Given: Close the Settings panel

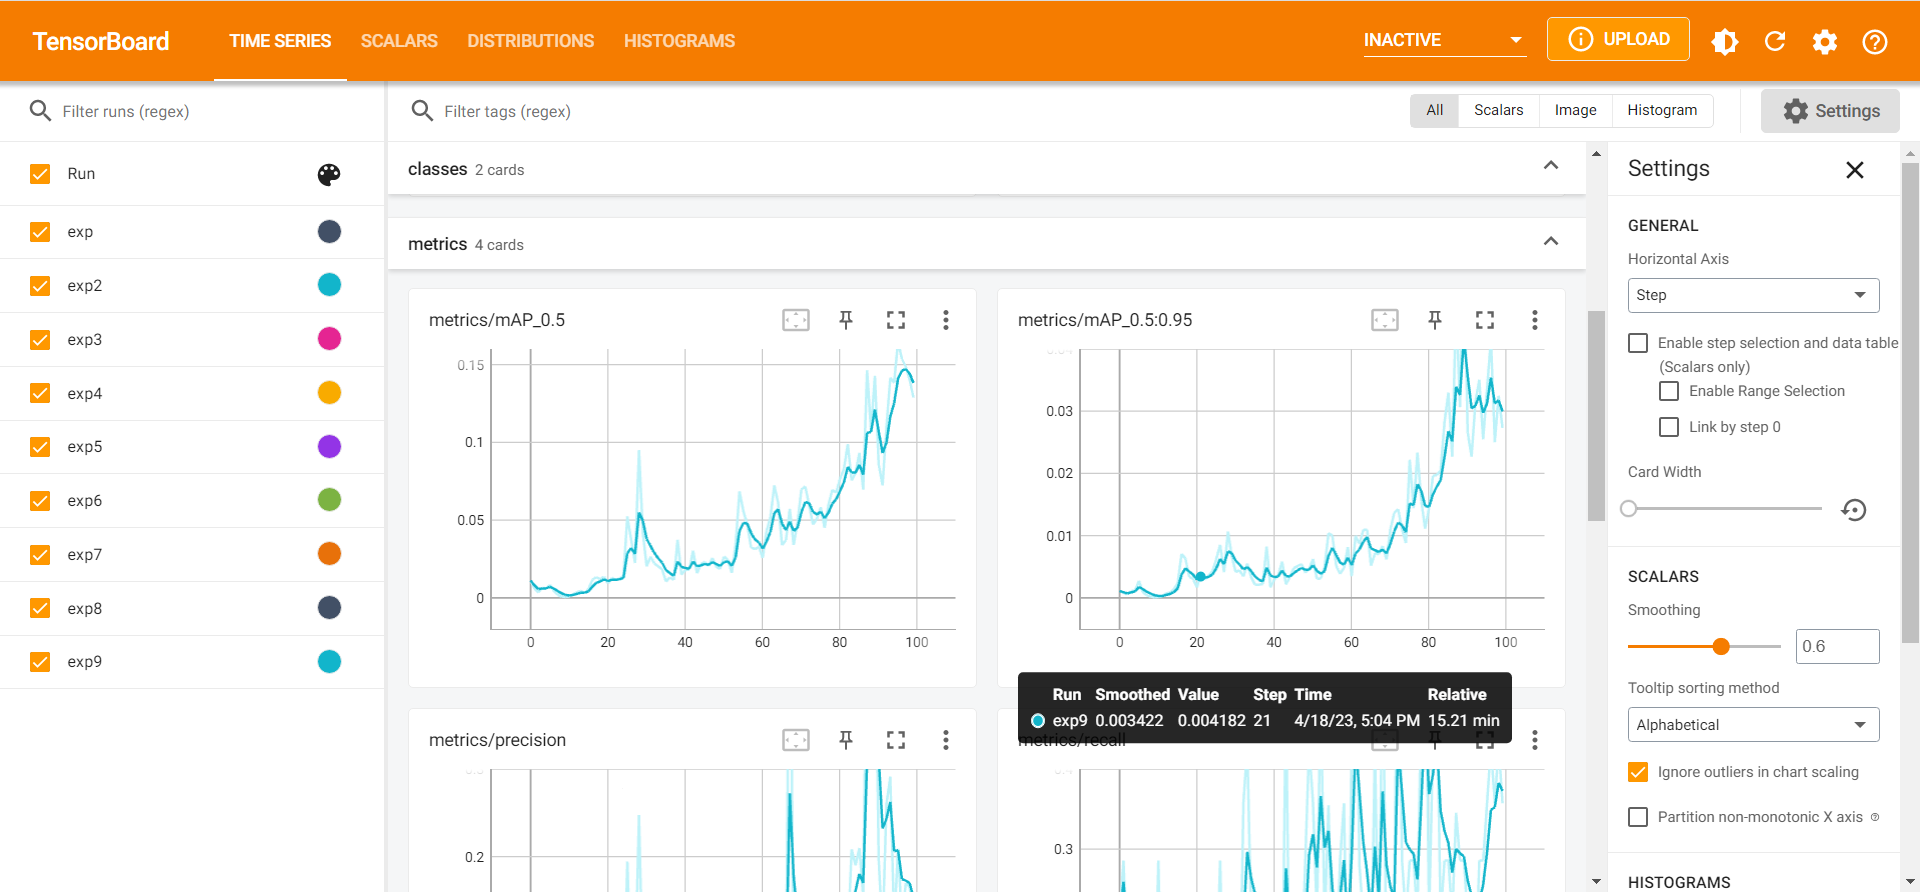Looking at the screenshot, I should [1855, 170].
